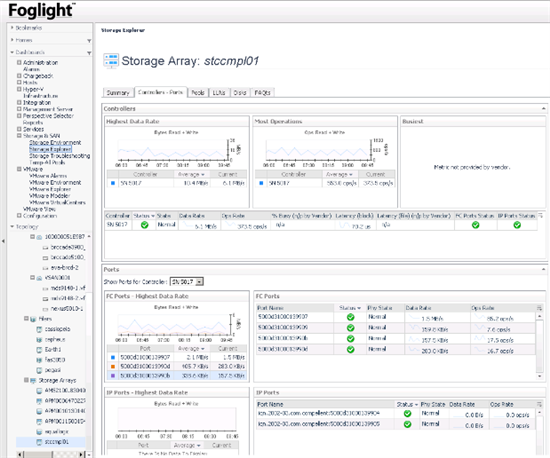Viewport: 550px width, 458px height.
Task: Click blue legend swatch for SN 5017 in Highest Data Rate
Action: point(113,183)
